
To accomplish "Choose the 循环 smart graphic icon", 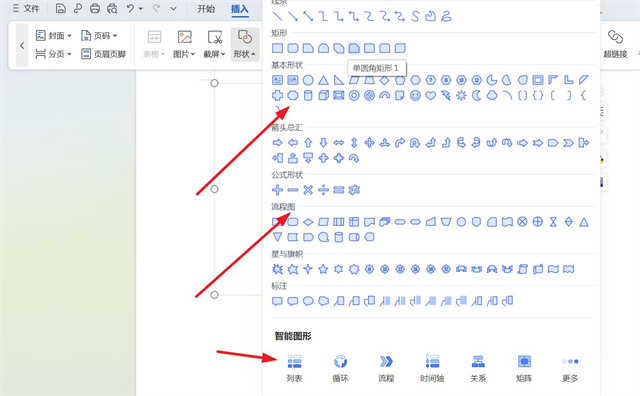I will (x=340, y=362).
